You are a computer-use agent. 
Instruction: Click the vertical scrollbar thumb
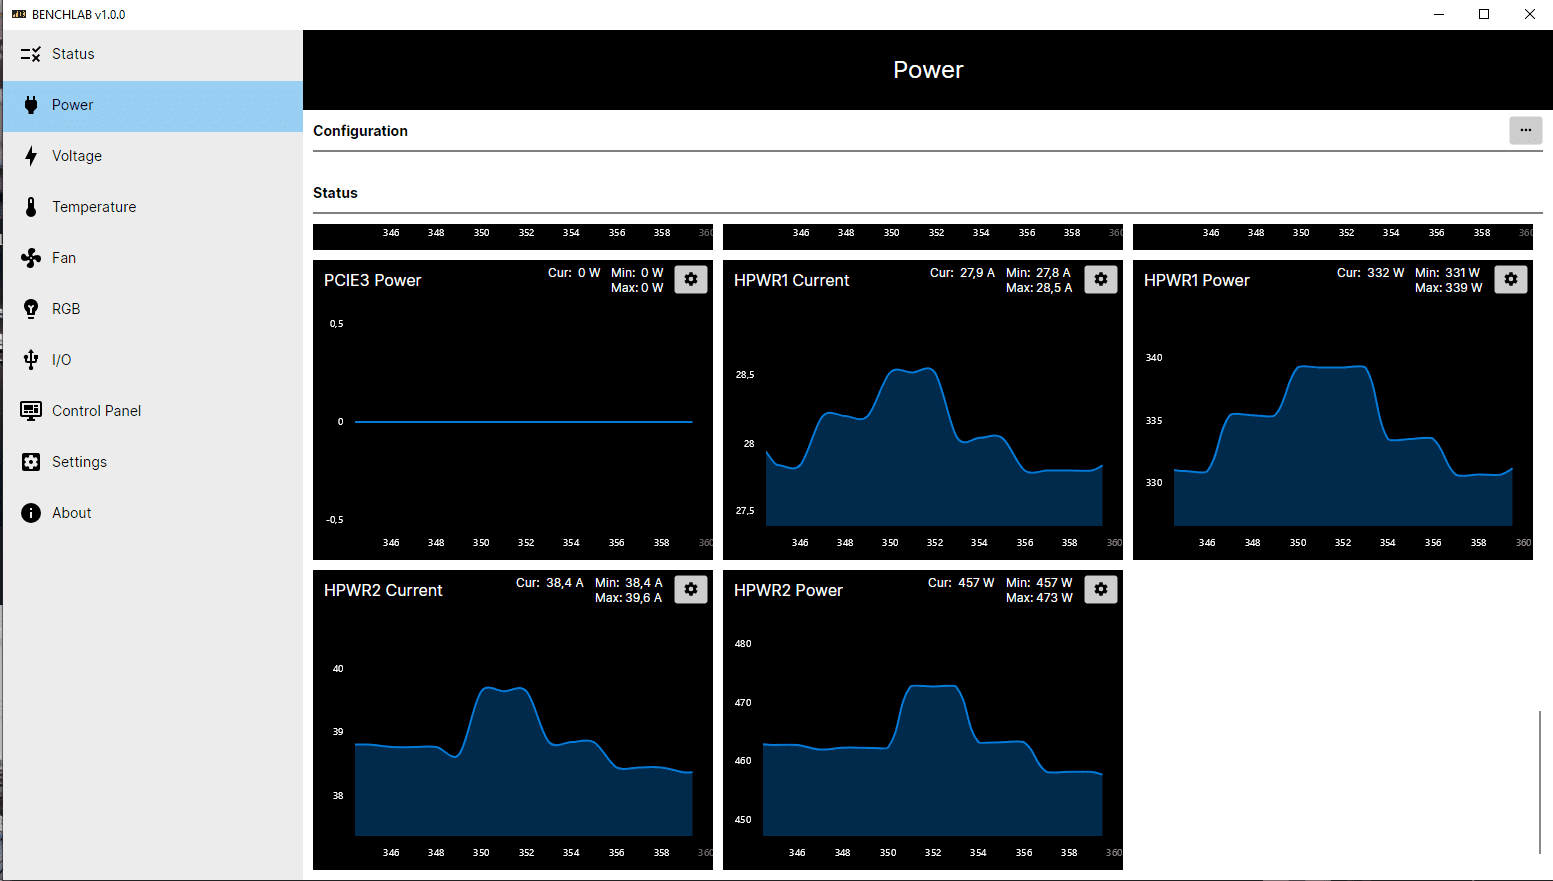1540,782
